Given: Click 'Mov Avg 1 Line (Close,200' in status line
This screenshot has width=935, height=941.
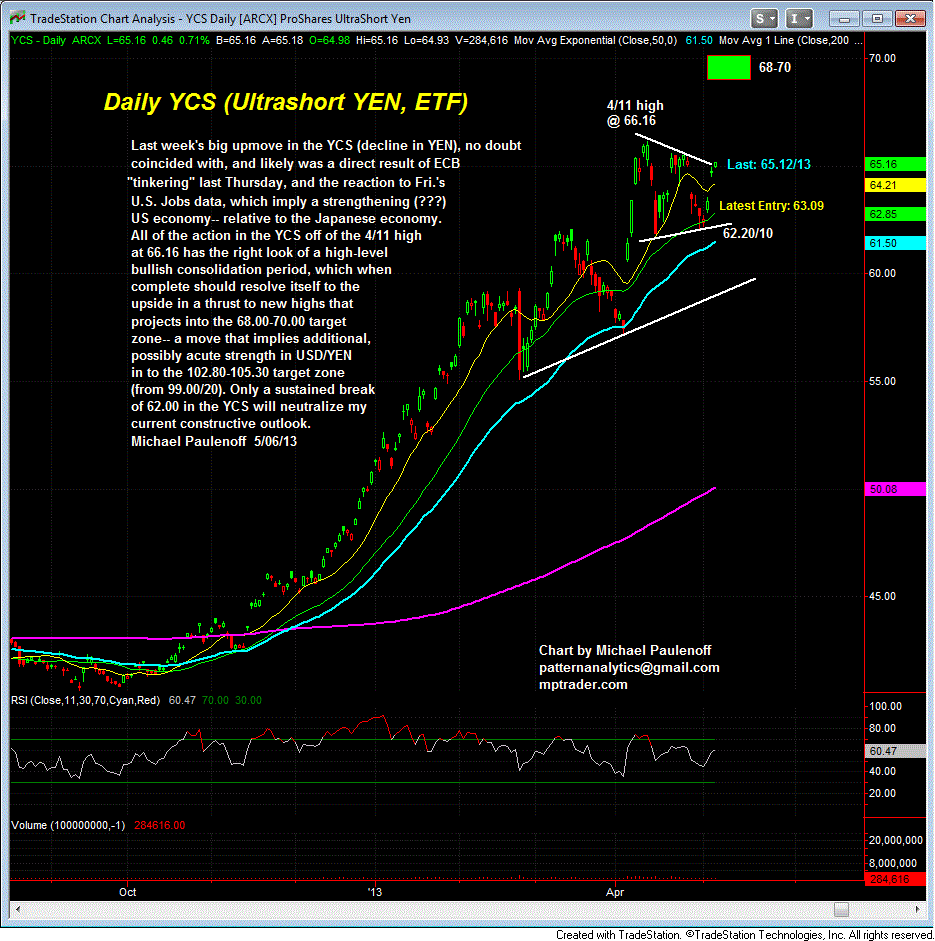Looking at the screenshot, I should (x=784, y=40).
